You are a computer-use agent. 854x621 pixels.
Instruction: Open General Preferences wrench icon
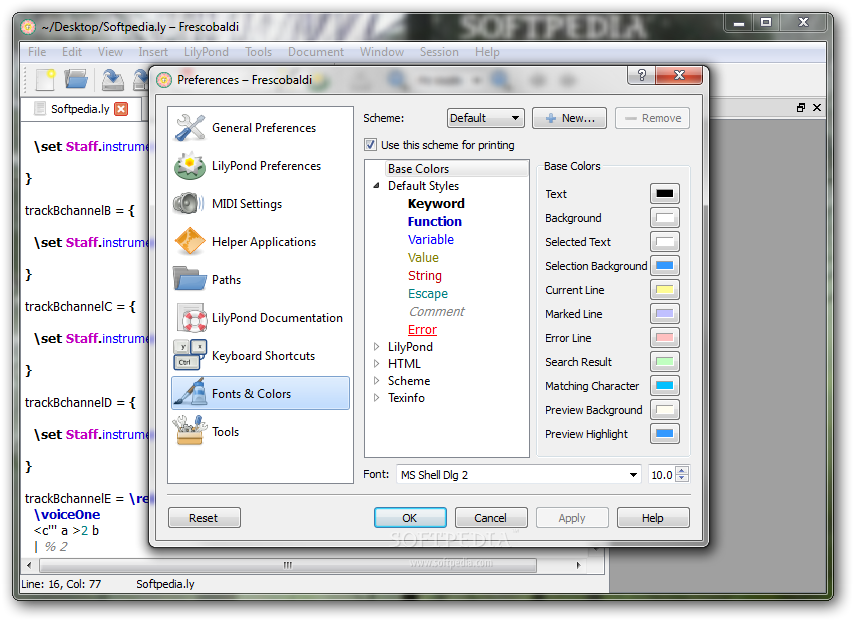click(x=190, y=127)
